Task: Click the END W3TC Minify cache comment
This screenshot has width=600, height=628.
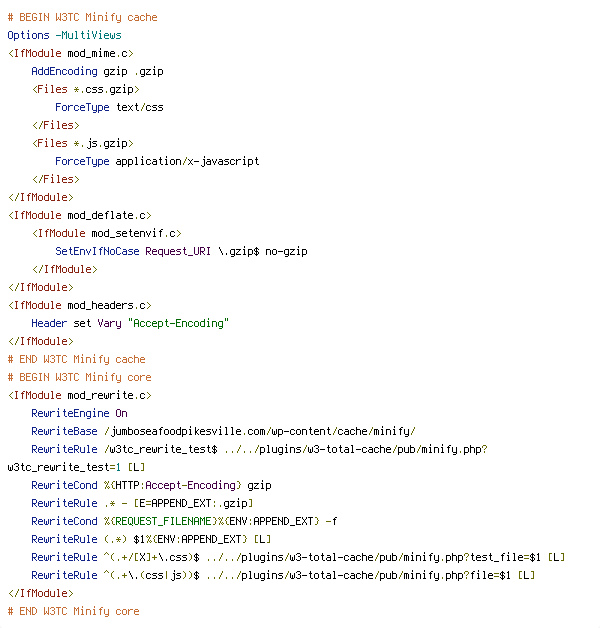Action: tap(77, 359)
